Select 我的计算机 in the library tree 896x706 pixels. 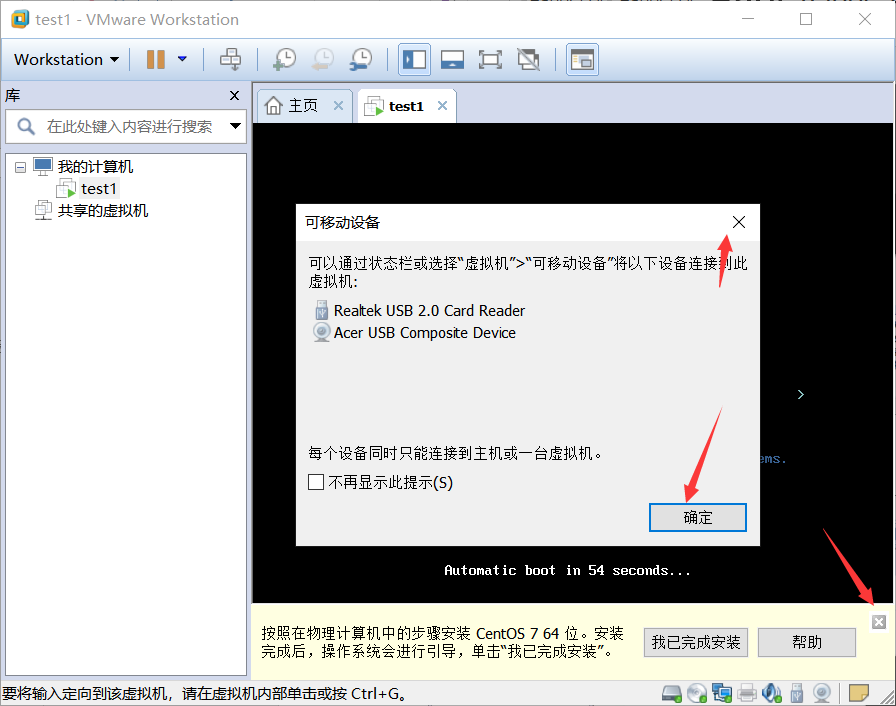pyautogui.click(x=95, y=167)
